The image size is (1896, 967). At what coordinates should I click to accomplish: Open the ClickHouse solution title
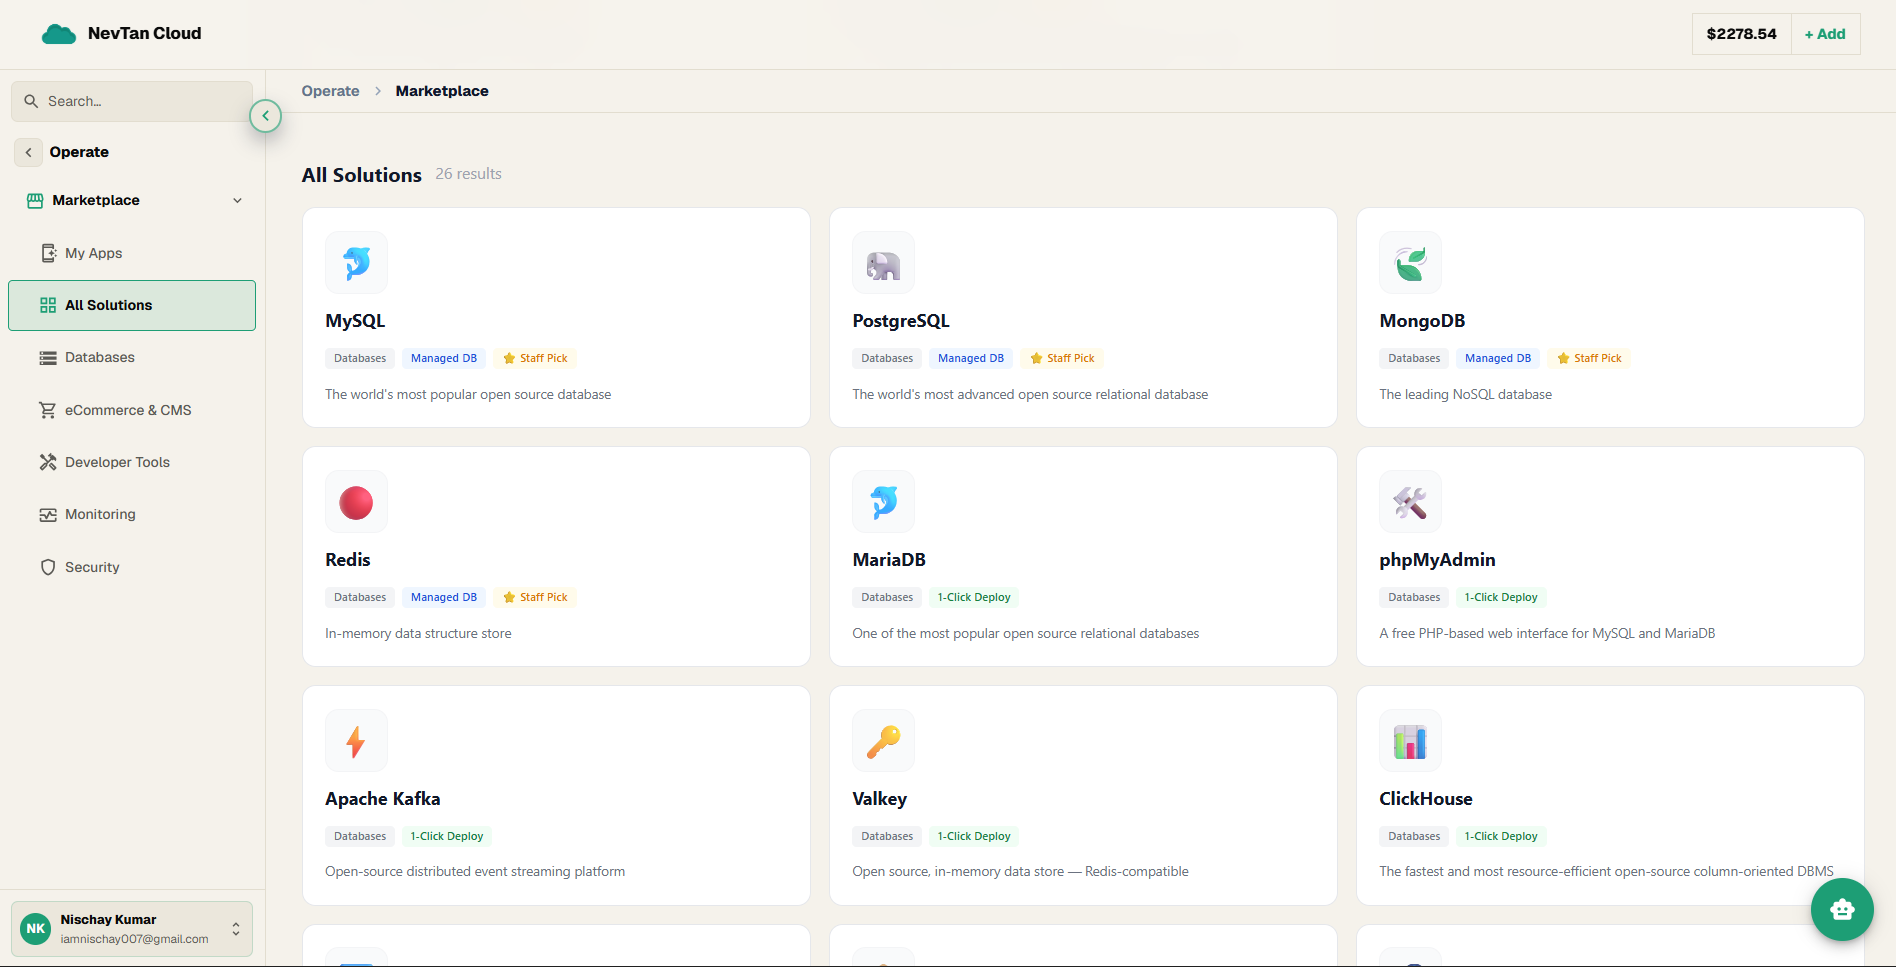(1426, 799)
